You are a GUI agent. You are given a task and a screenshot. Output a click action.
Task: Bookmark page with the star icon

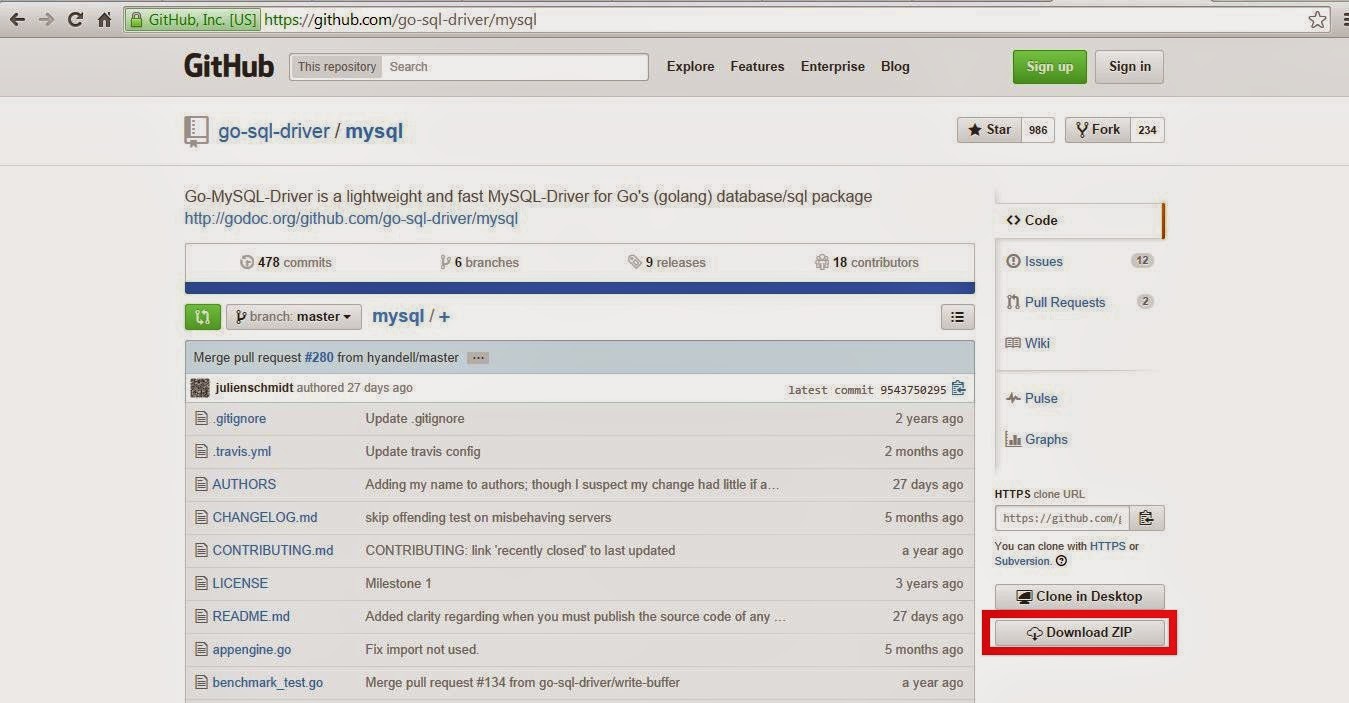point(1318,19)
